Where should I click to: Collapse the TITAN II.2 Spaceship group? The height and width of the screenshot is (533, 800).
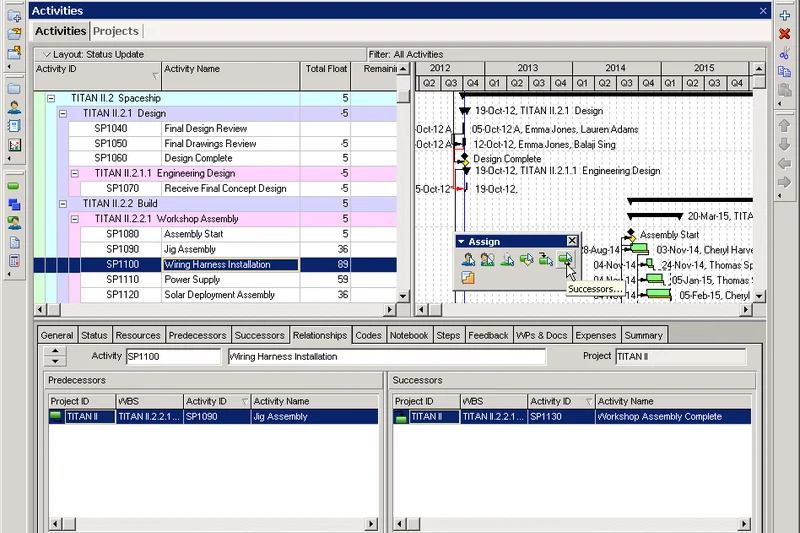51,98
